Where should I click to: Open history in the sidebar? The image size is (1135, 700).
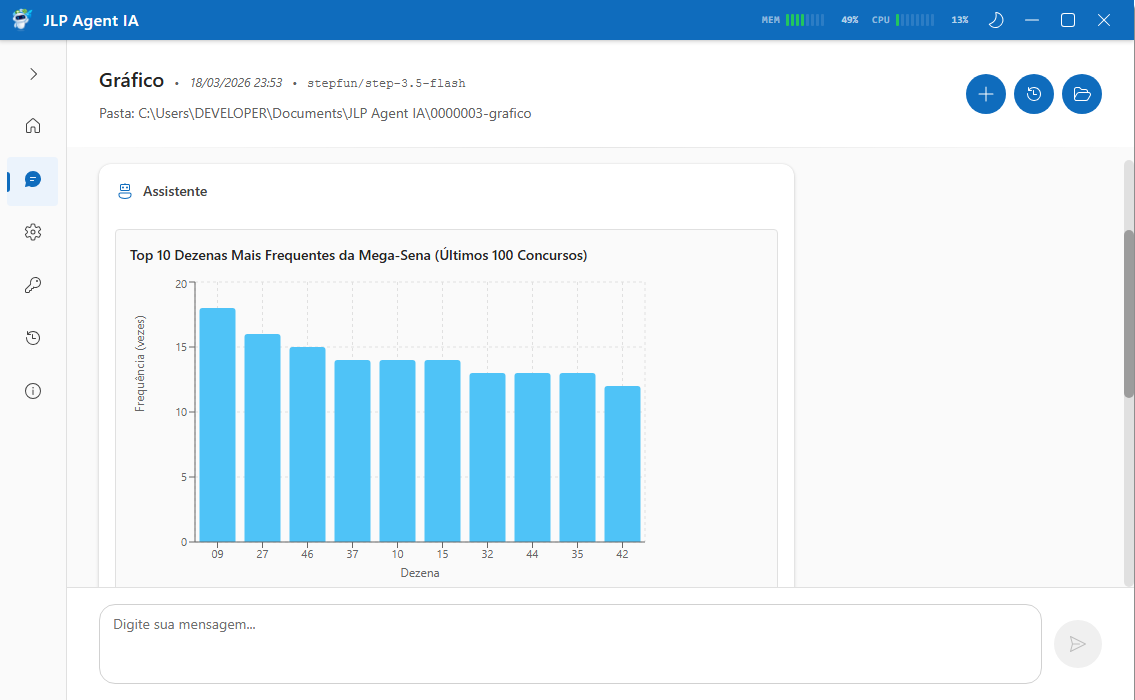33,338
